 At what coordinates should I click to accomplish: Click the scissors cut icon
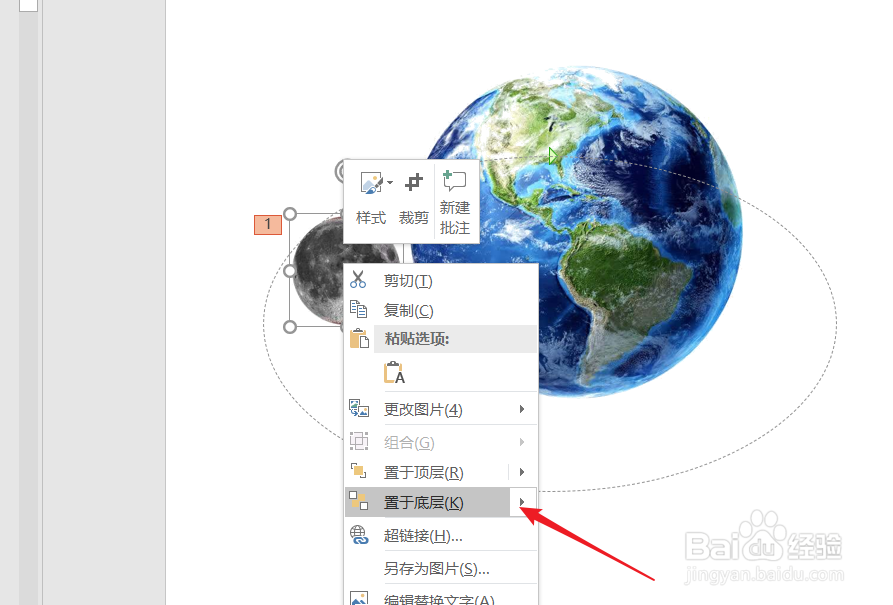pos(358,279)
